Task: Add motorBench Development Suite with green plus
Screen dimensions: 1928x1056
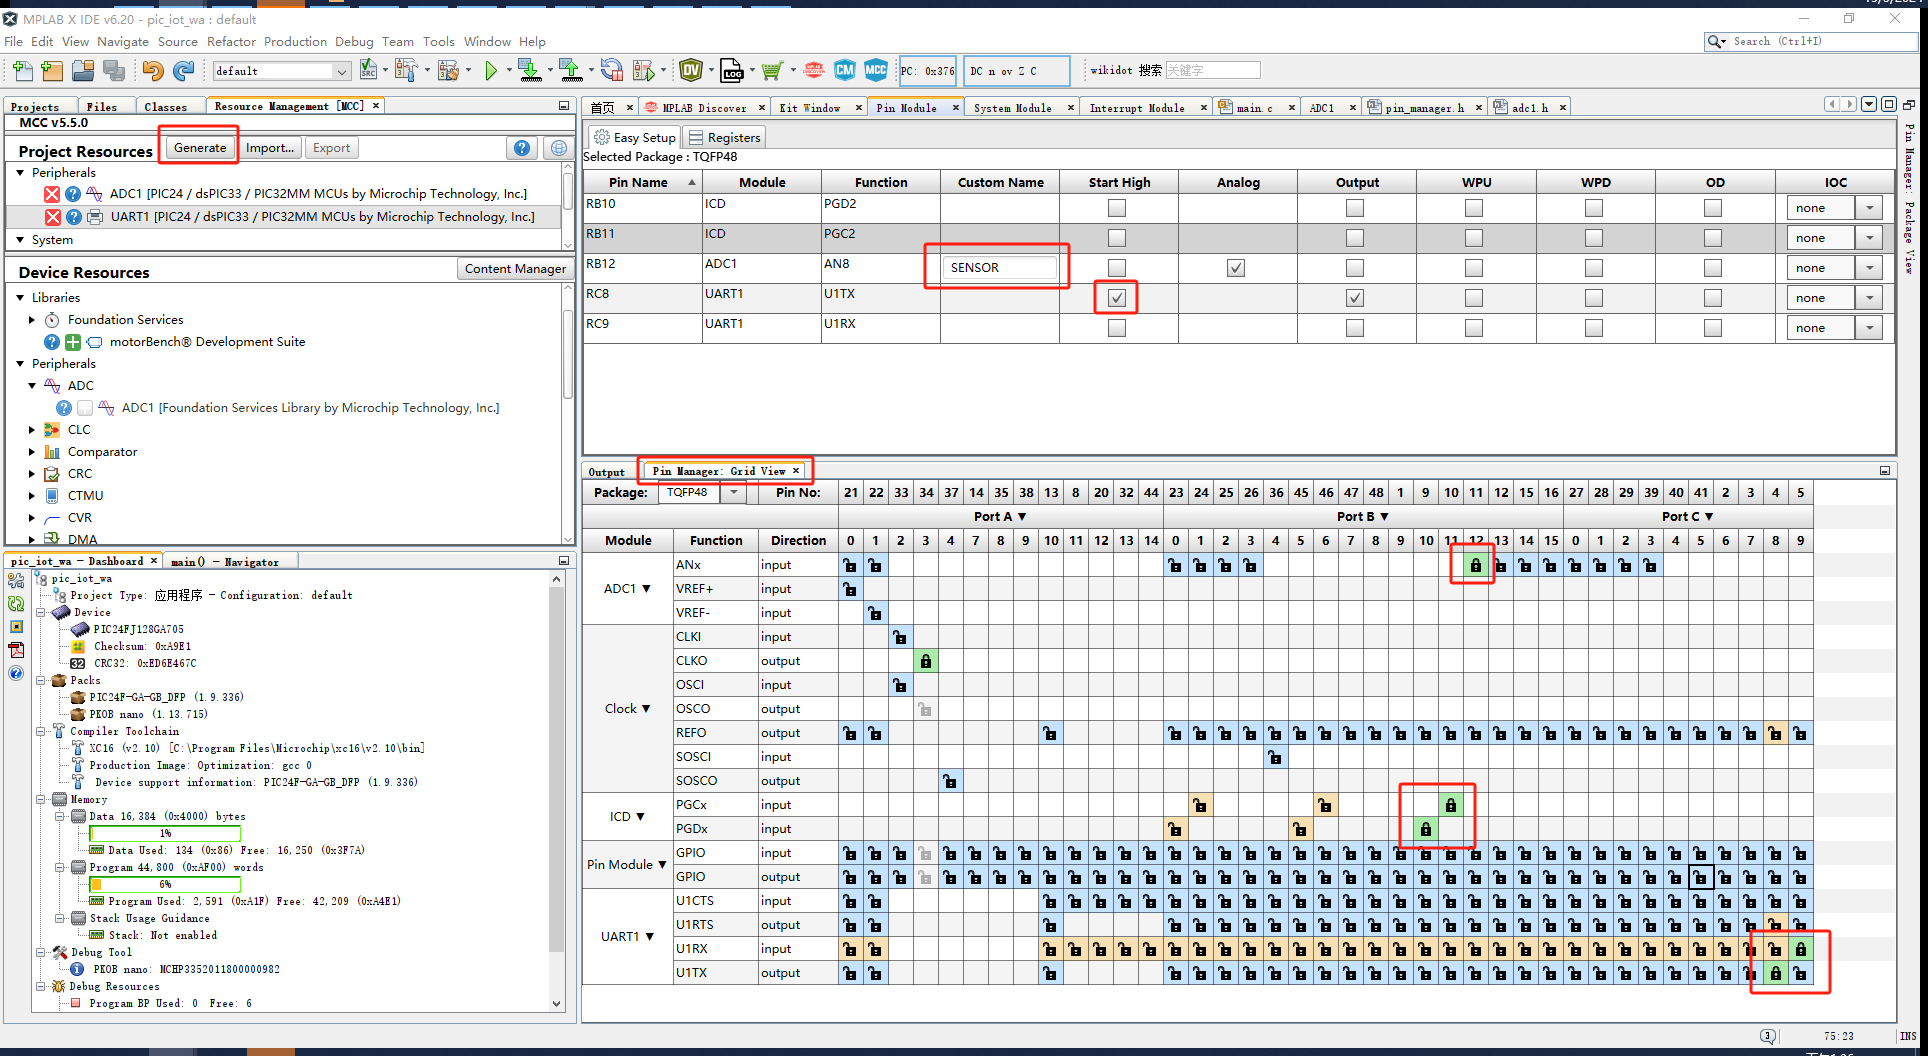Action: [73, 342]
